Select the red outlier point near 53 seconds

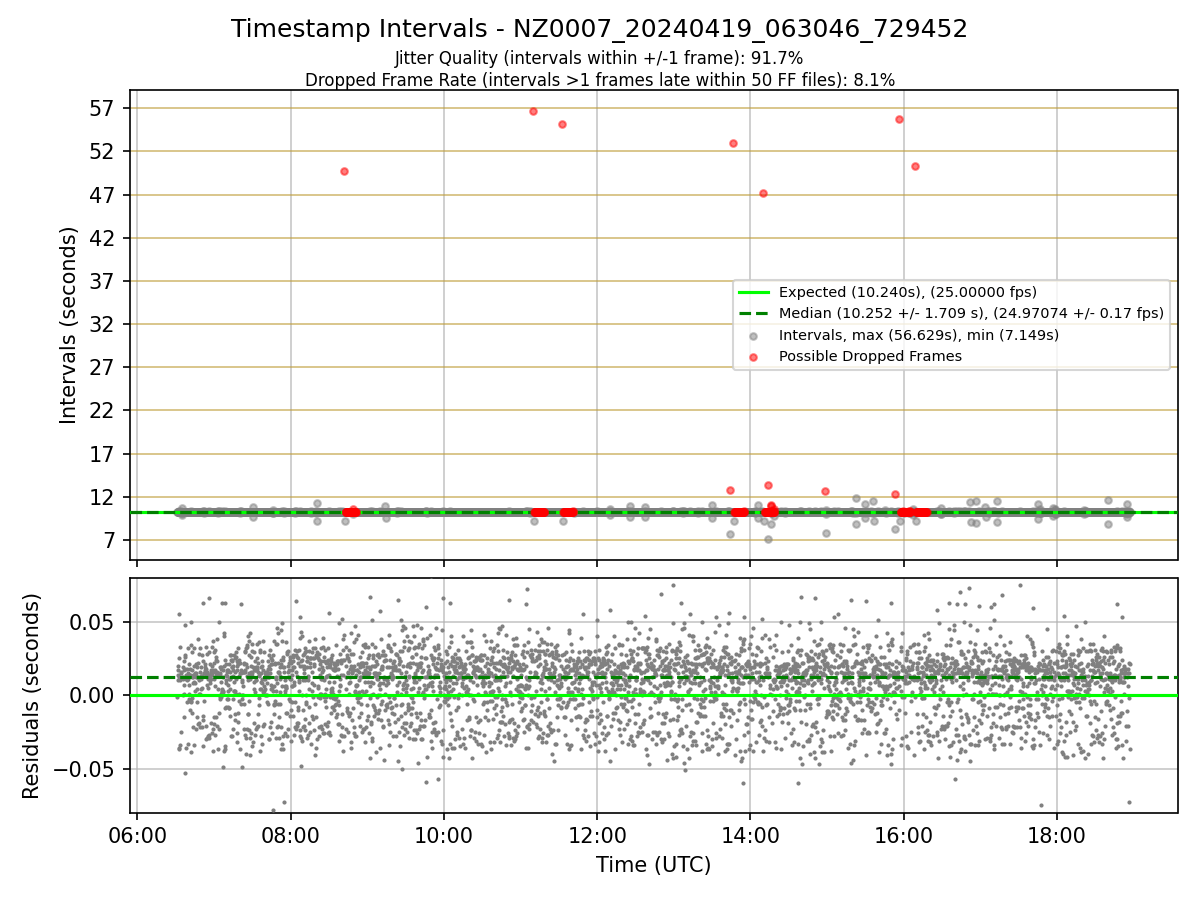733,143
